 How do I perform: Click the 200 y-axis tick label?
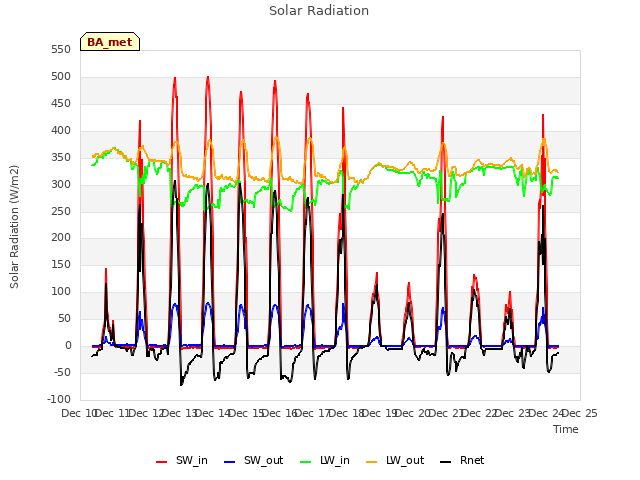click(x=61, y=238)
